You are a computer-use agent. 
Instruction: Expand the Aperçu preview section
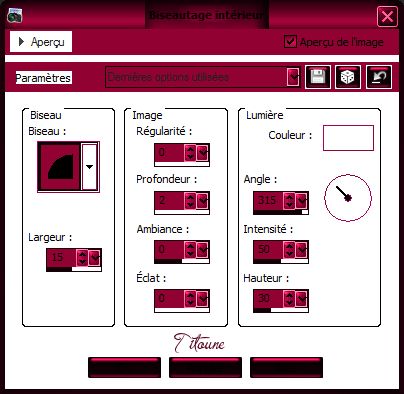coord(41,42)
